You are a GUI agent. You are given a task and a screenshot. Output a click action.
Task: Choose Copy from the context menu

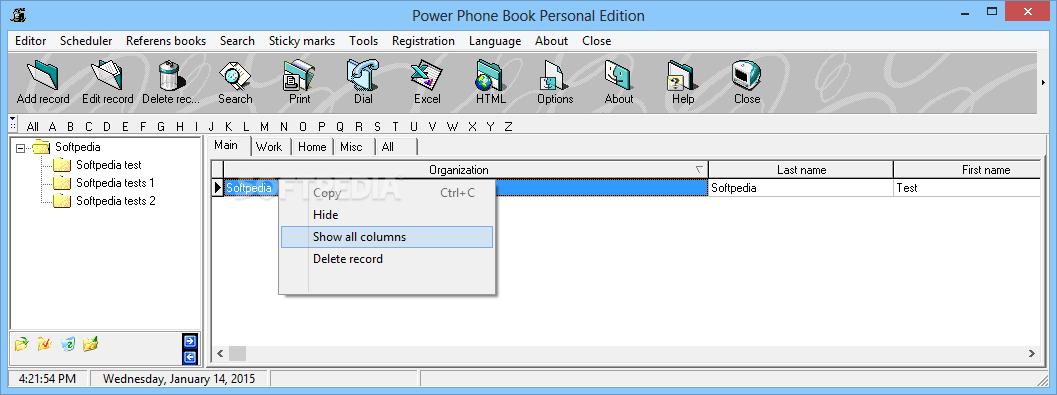click(387, 193)
